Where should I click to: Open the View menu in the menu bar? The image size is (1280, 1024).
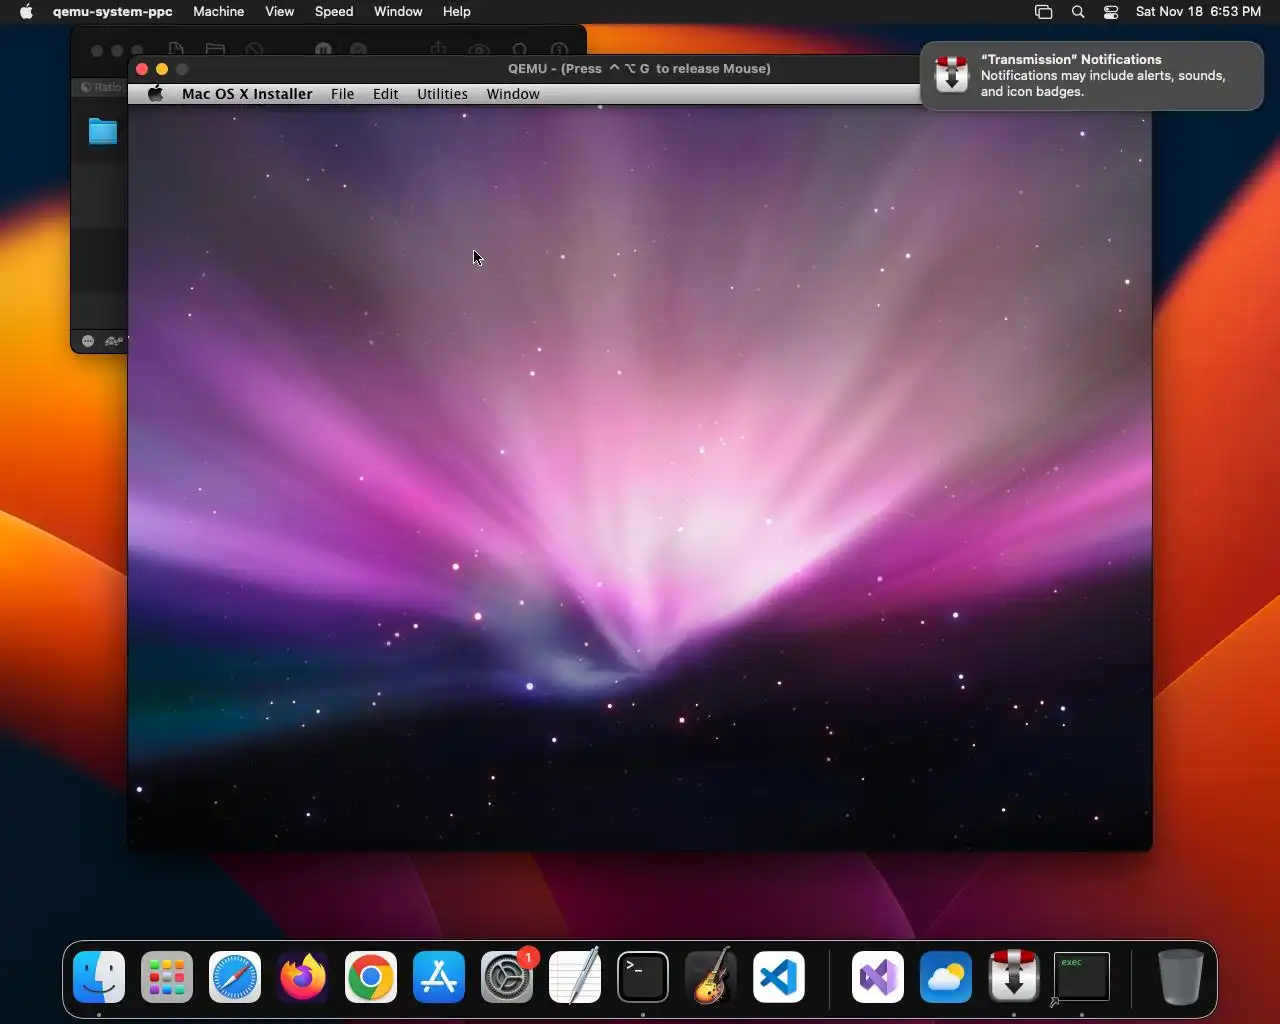280,12
